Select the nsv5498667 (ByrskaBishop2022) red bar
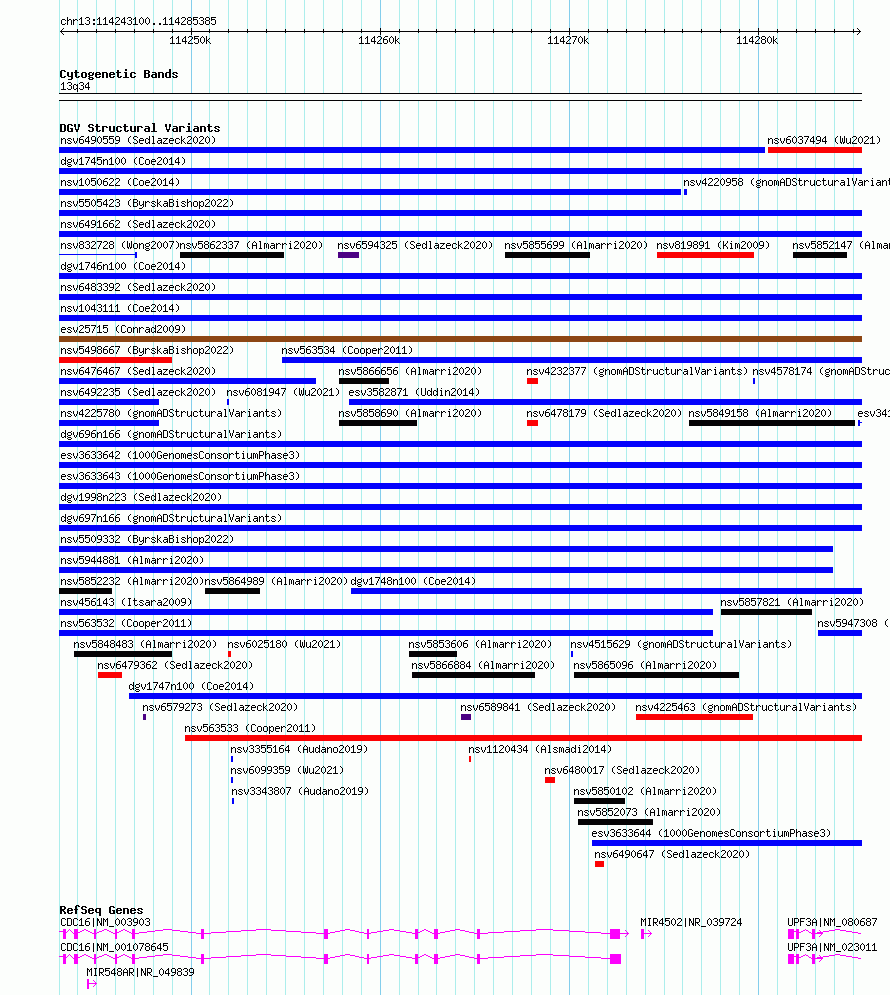This screenshot has height=995, width=890. [115, 360]
